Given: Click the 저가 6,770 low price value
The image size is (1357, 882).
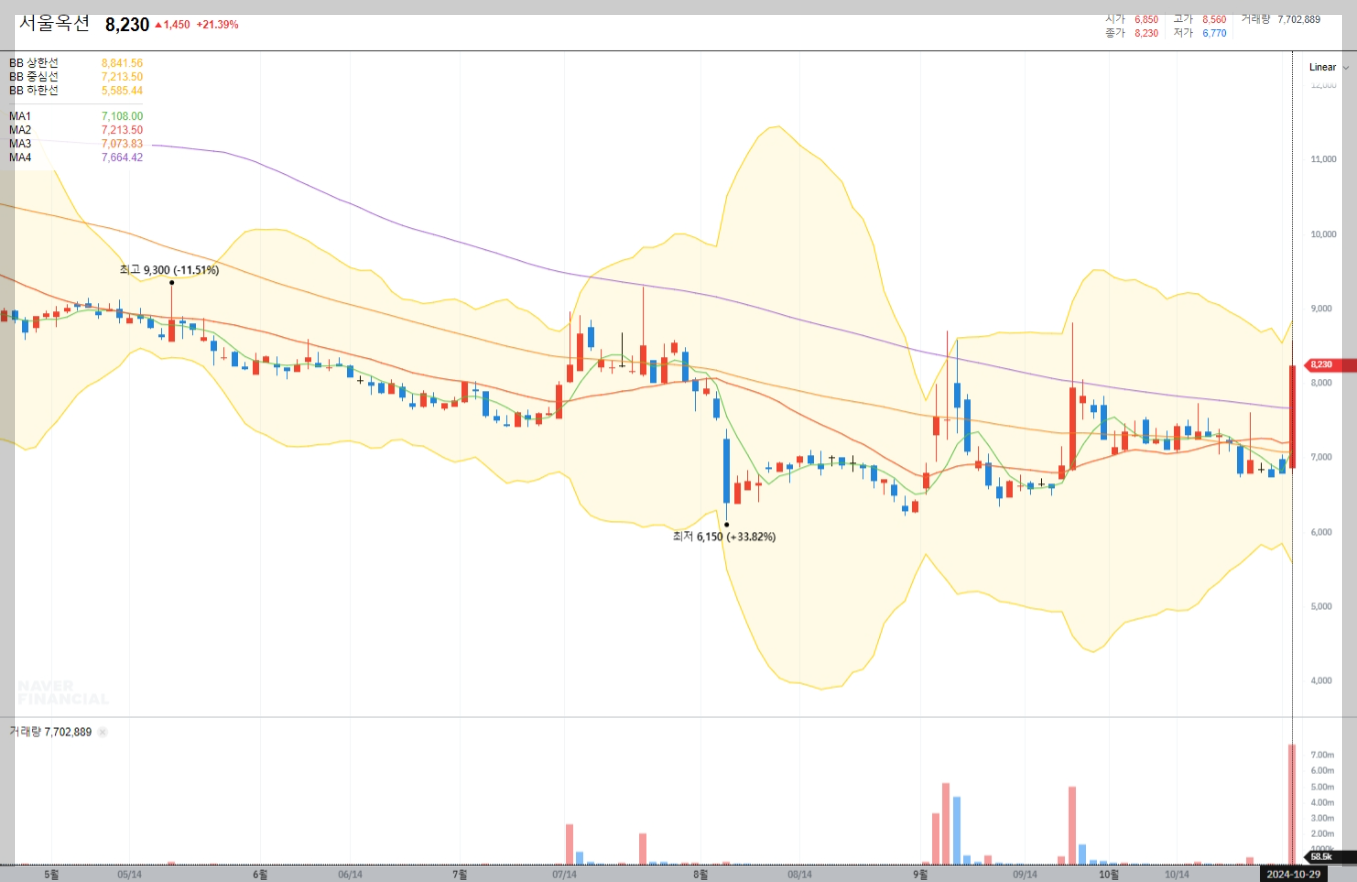Looking at the screenshot, I should 1214,33.
